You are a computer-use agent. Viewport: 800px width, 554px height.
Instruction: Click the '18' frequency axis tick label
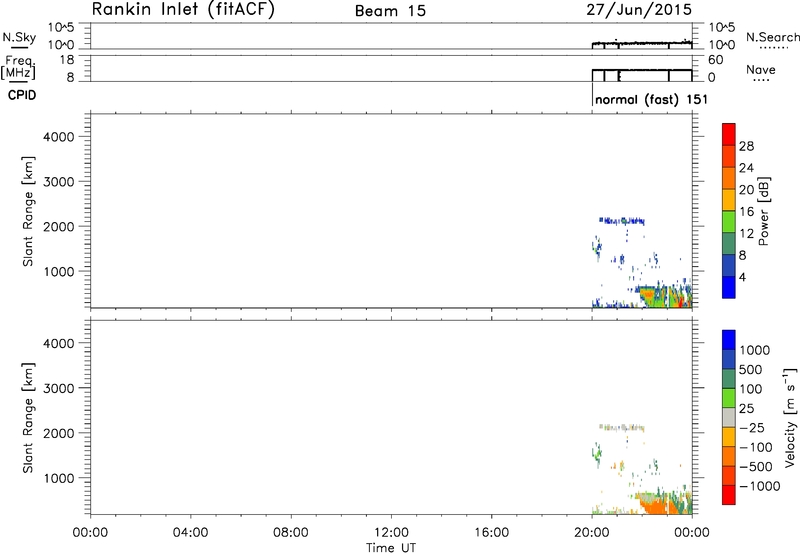(67, 60)
